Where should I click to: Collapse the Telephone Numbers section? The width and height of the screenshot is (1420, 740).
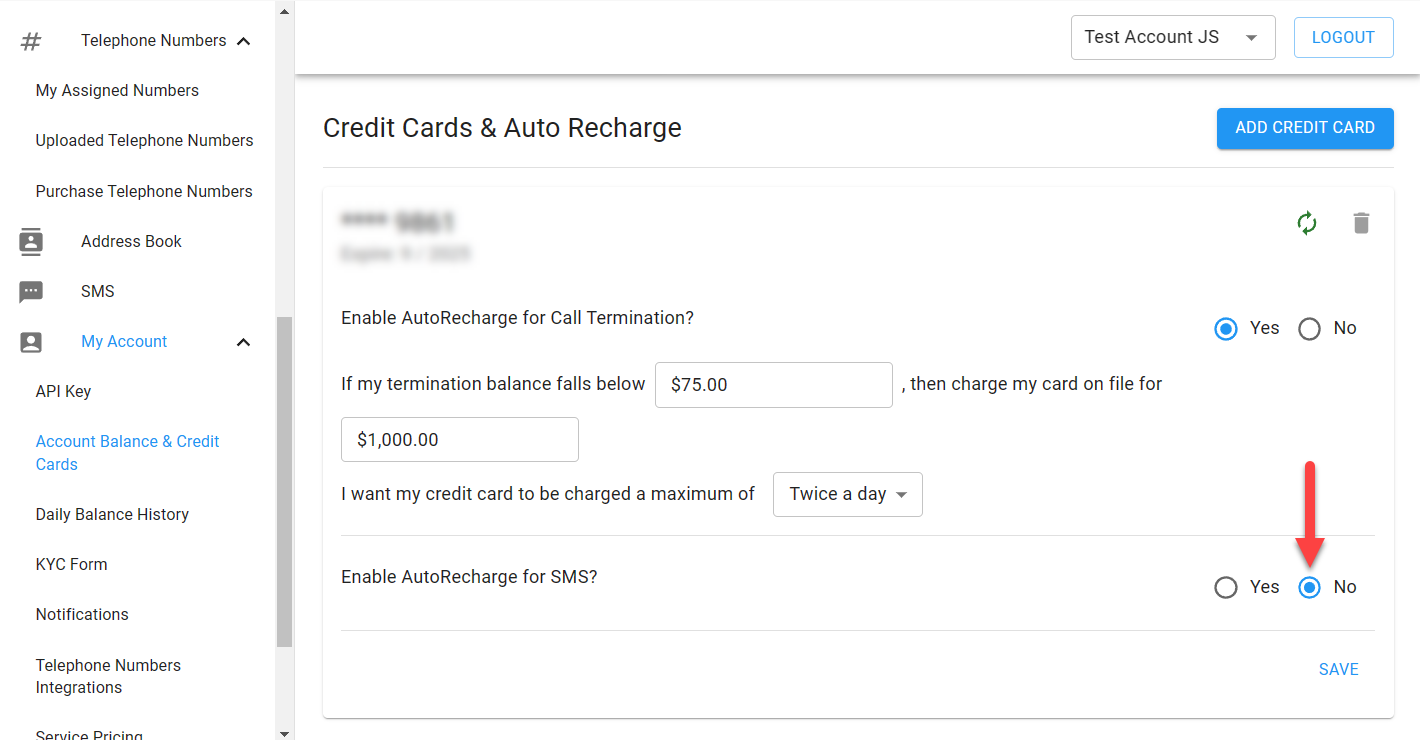tap(243, 41)
